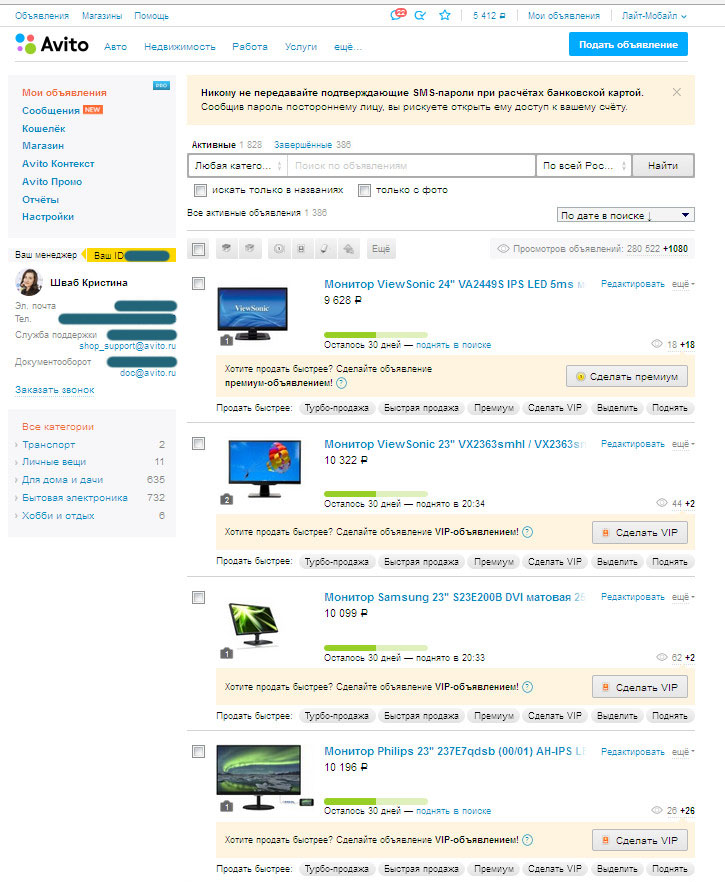Click the "Поиск по объявлениям" search field

pos(411,166)
